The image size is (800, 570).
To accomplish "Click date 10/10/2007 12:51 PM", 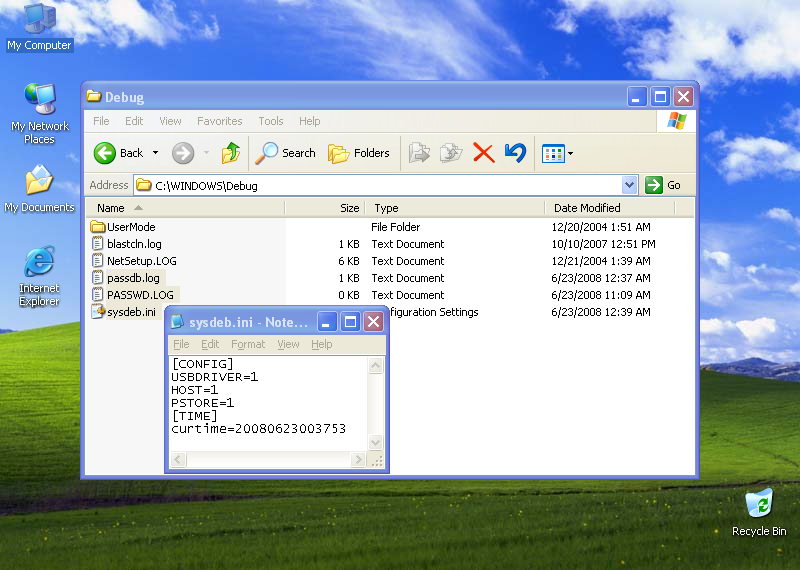I will [604, 244].
